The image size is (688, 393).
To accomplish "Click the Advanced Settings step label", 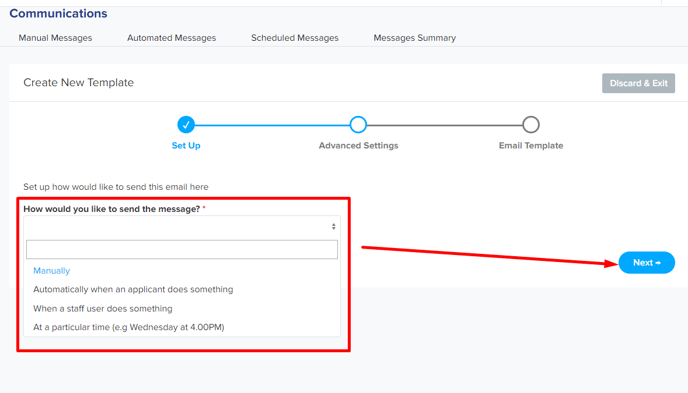I will click(358, 146).
